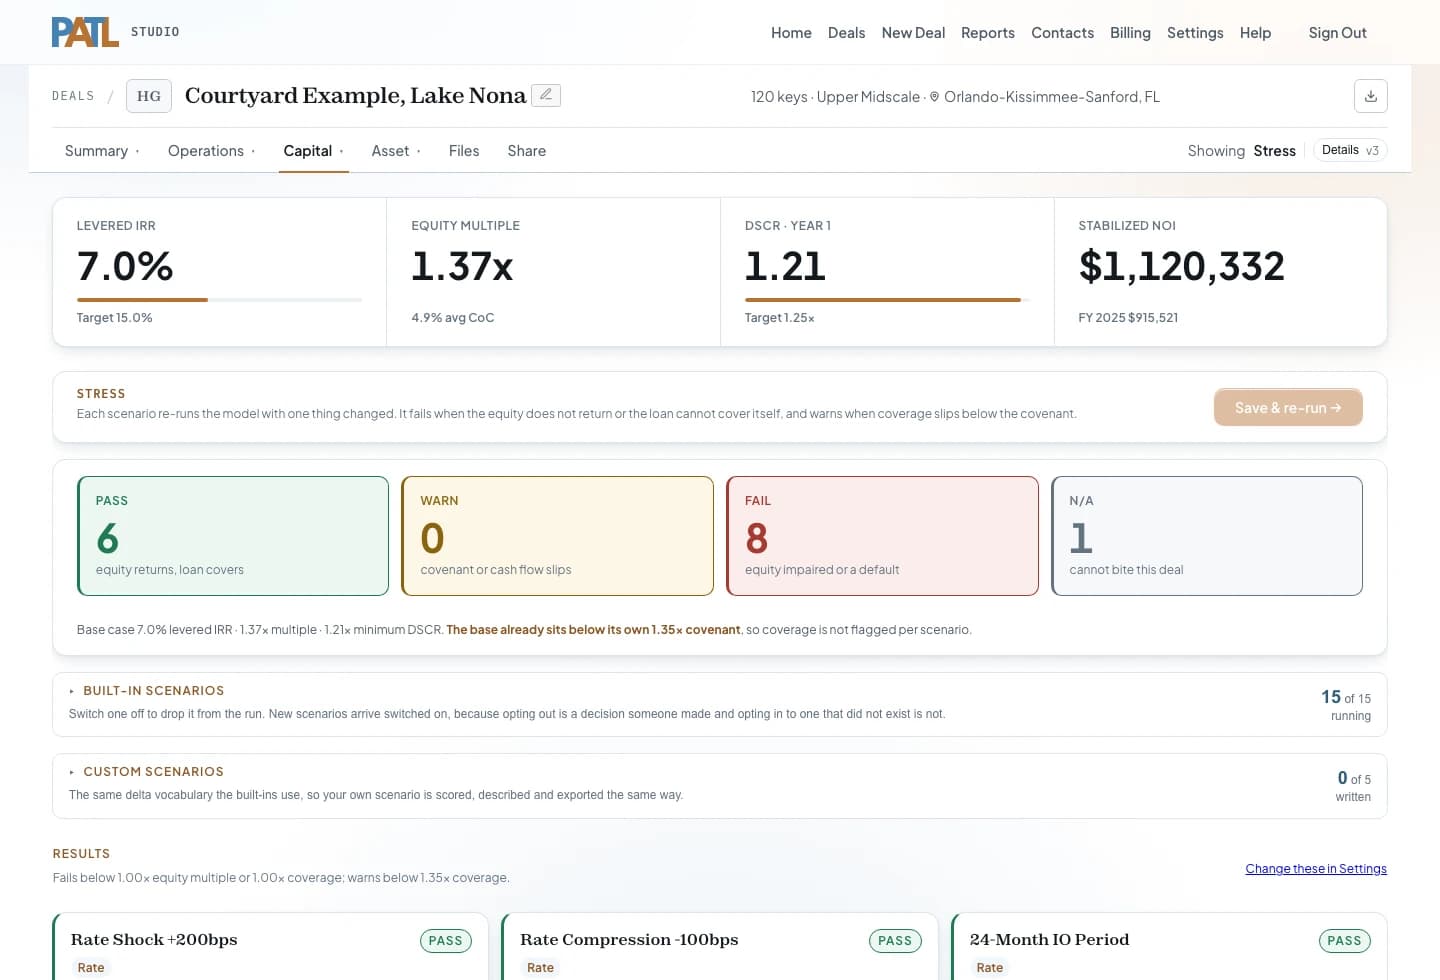Screen dimensions: 1440x980
Task: Click Save & re-run button
Action: coord(1288,407)
